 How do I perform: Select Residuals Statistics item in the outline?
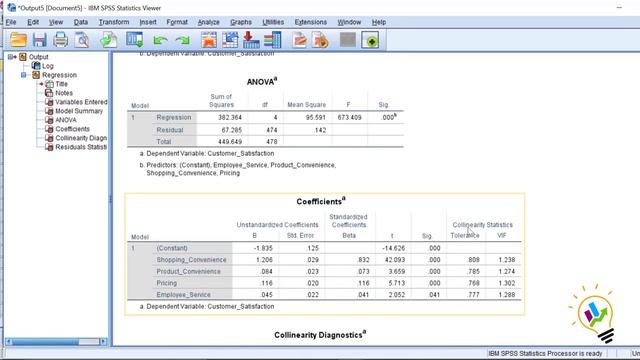(x=81, y=147)
